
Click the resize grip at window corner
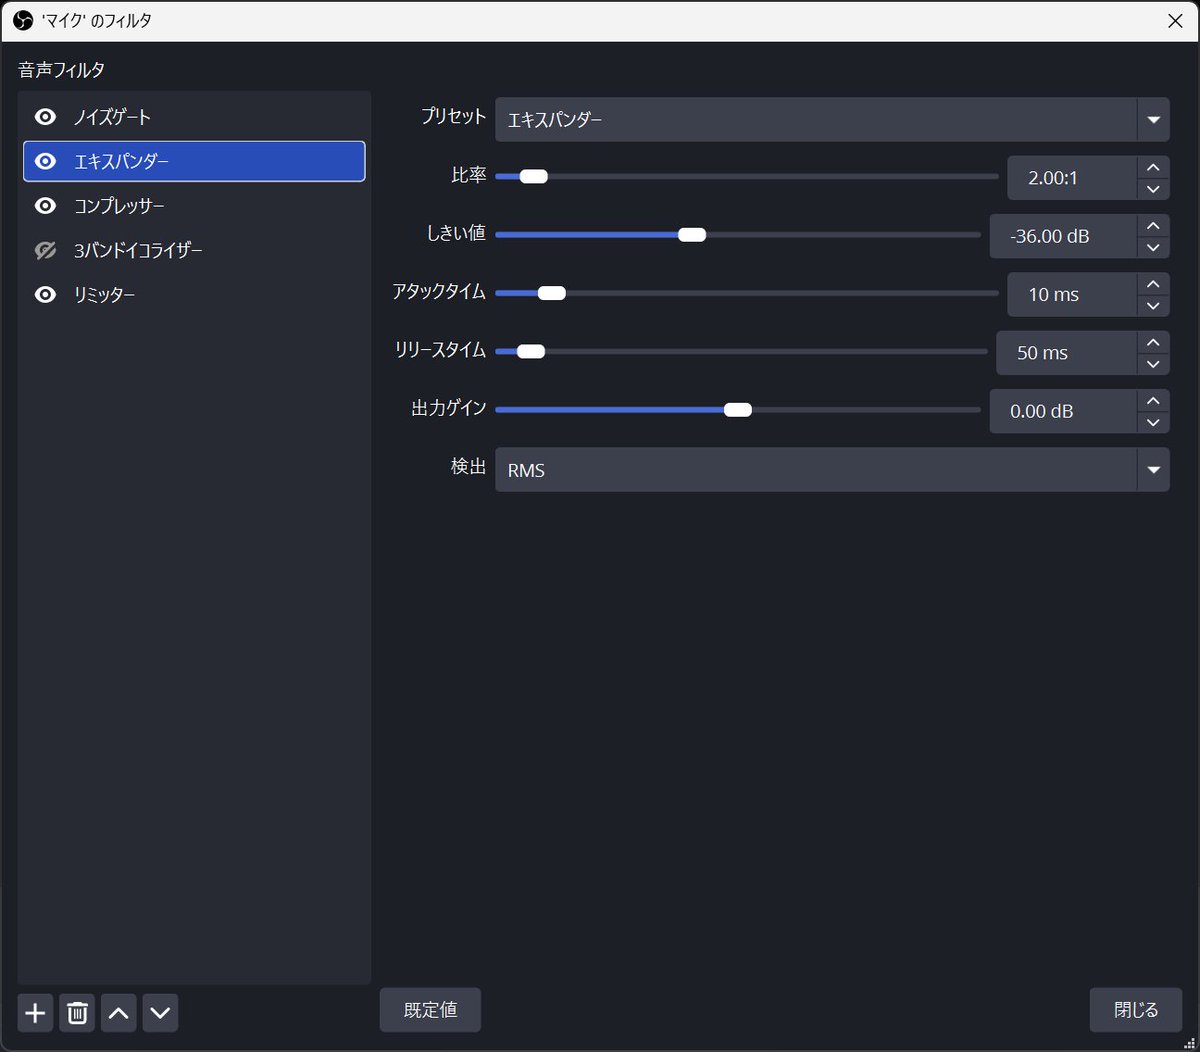coord(1188,1041)
